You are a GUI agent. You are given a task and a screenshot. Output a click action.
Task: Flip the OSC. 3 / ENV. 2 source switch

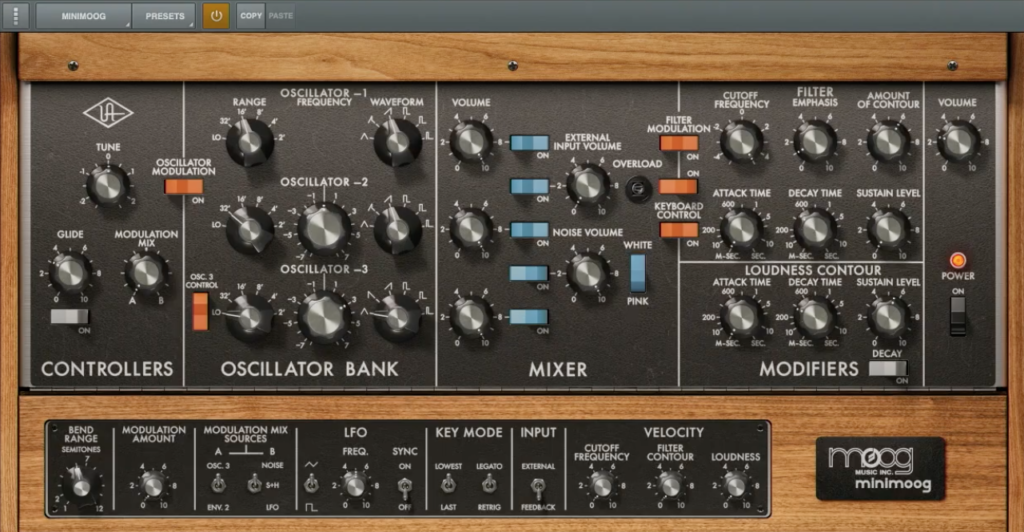pyautogui.click(x=218, y=485)
